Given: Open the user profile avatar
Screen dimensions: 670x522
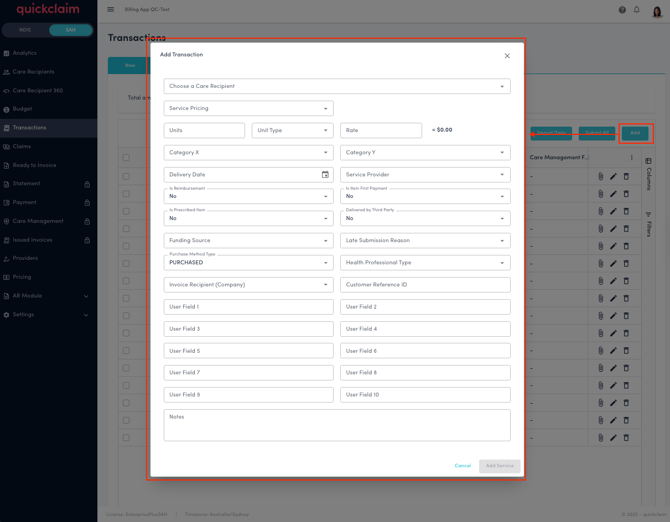Looking at the screenshot, I should pyautogui.click(x=657, y=11).
